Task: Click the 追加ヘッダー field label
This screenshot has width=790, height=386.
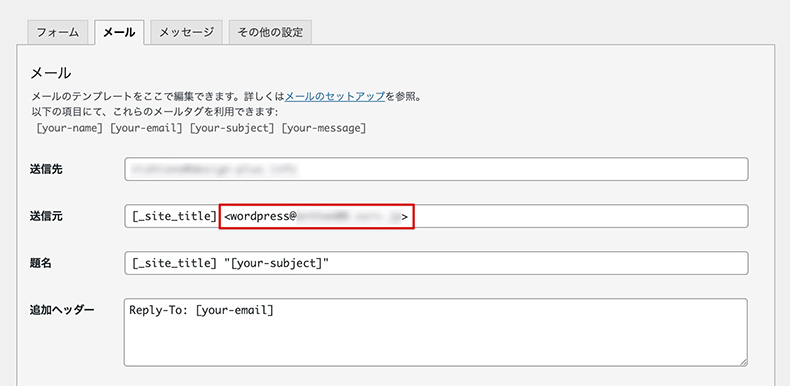Action: click(61, 309)
